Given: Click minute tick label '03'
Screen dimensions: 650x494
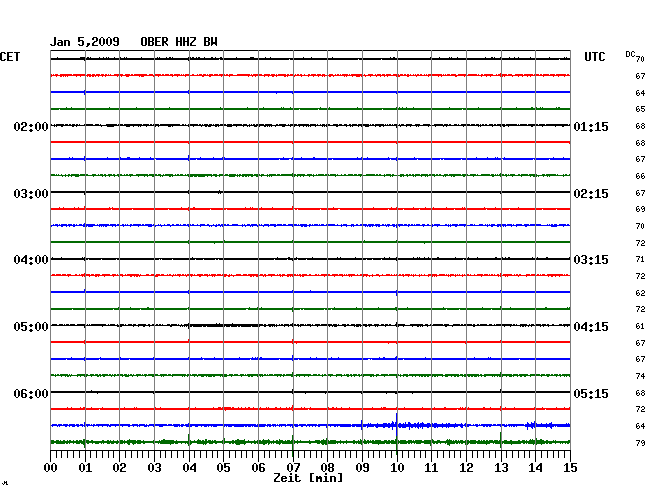Looking at the screenshot, I should (x=154, y=467).
